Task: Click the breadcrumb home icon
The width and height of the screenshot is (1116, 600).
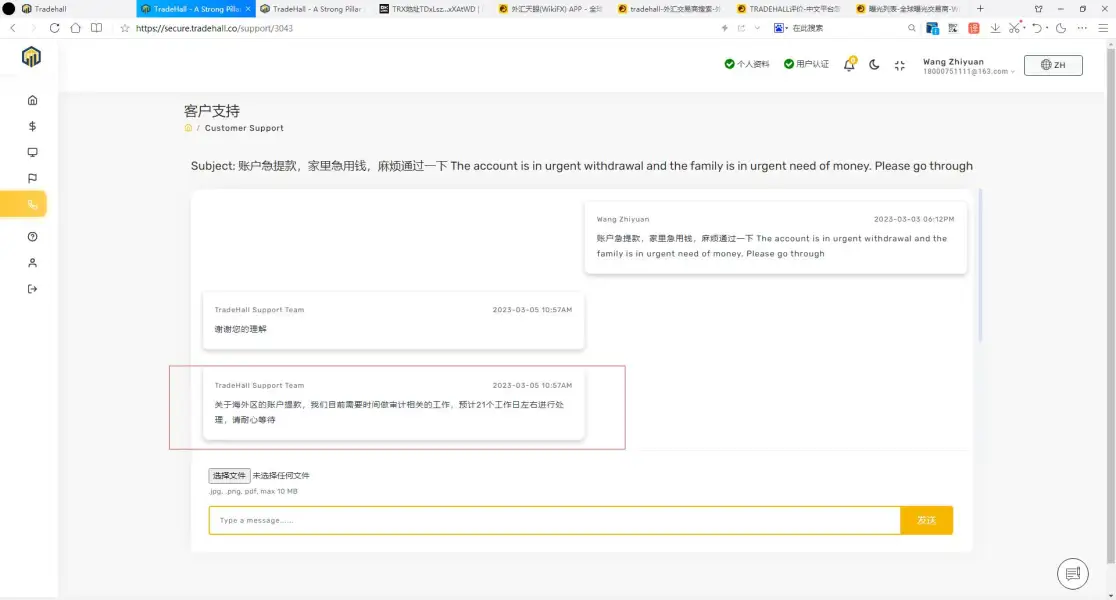Action: [x=188, y=128]
